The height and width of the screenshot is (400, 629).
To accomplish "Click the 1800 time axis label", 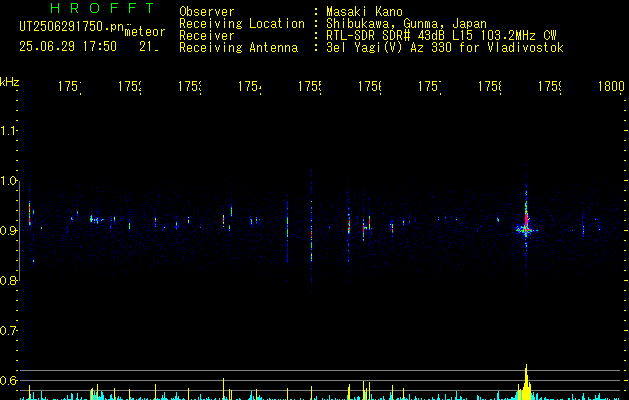I will point(611,86).
